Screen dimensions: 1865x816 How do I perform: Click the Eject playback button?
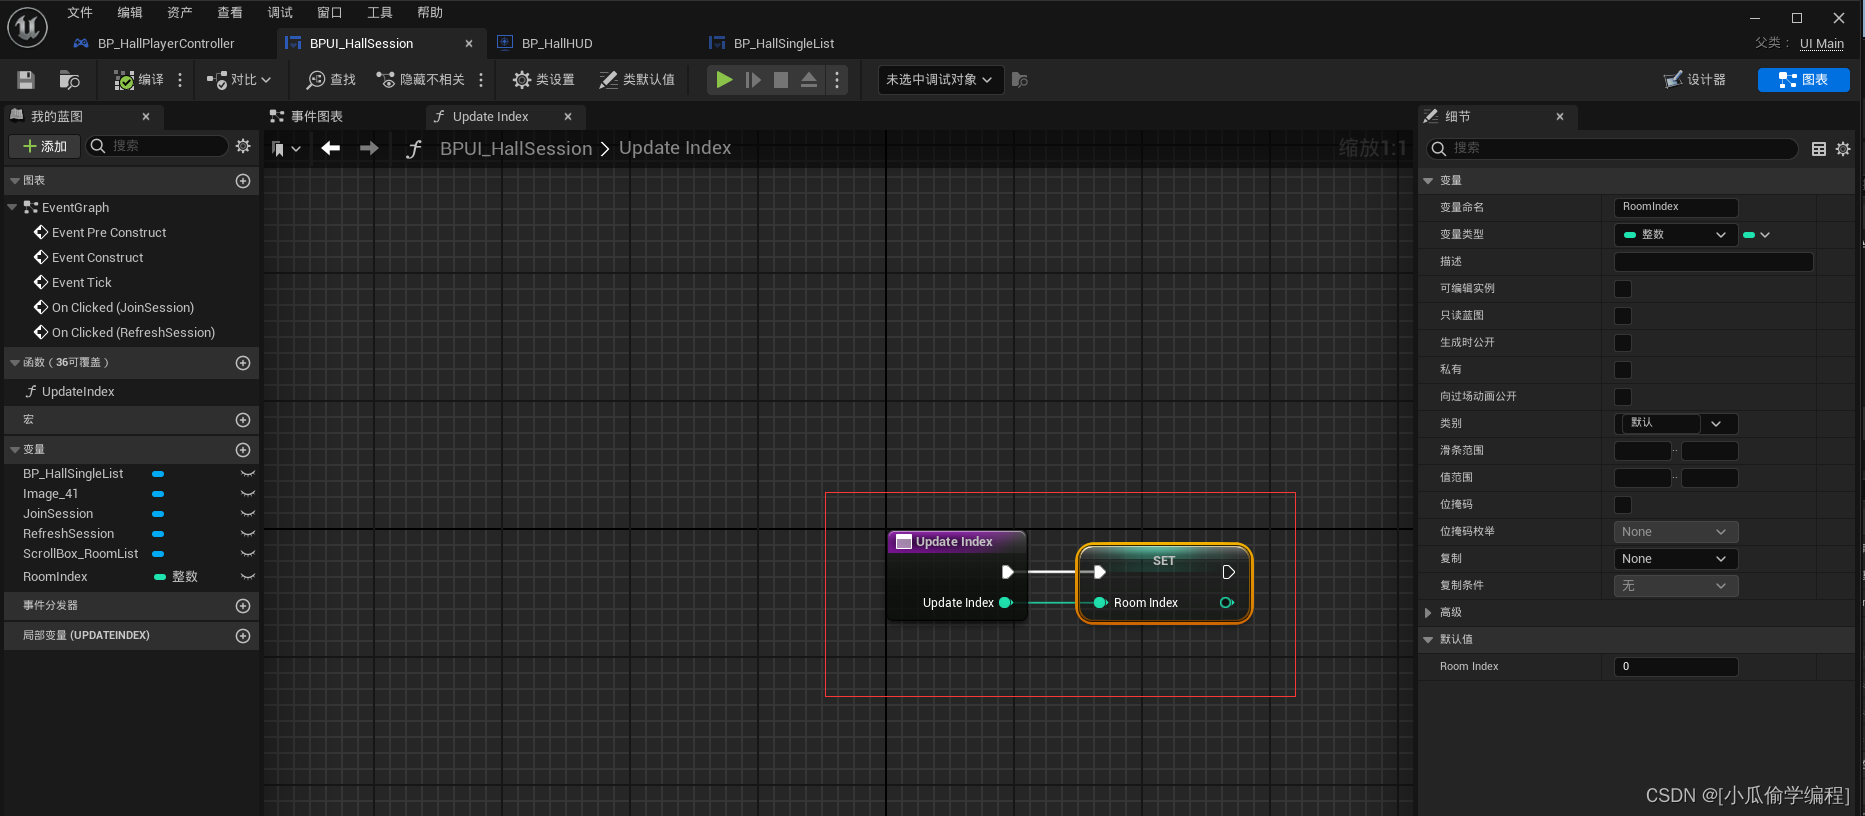point(809,80)
